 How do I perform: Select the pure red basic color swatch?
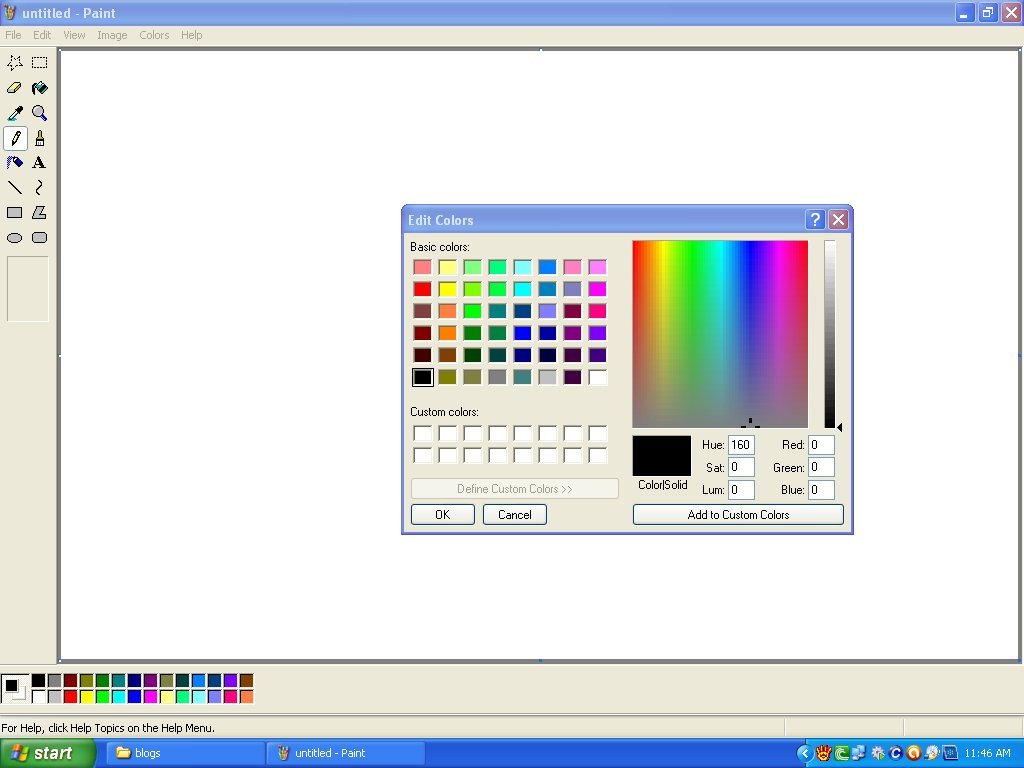point(423,289)
